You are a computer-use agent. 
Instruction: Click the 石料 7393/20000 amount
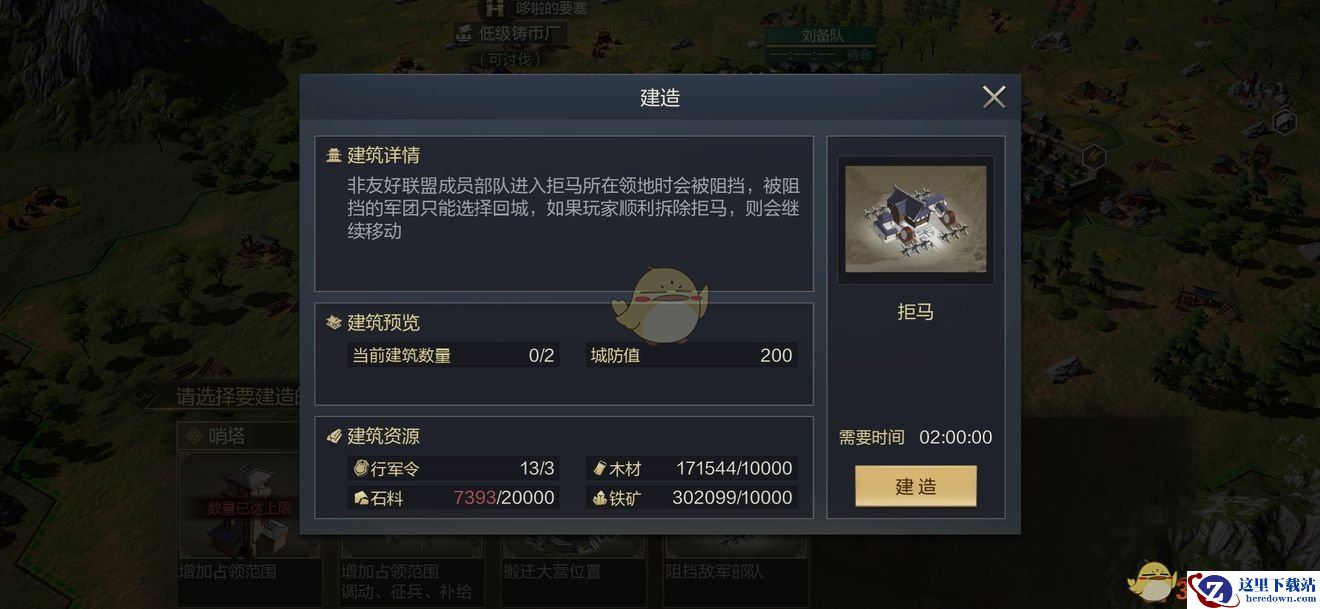click(x=504, y=497)
